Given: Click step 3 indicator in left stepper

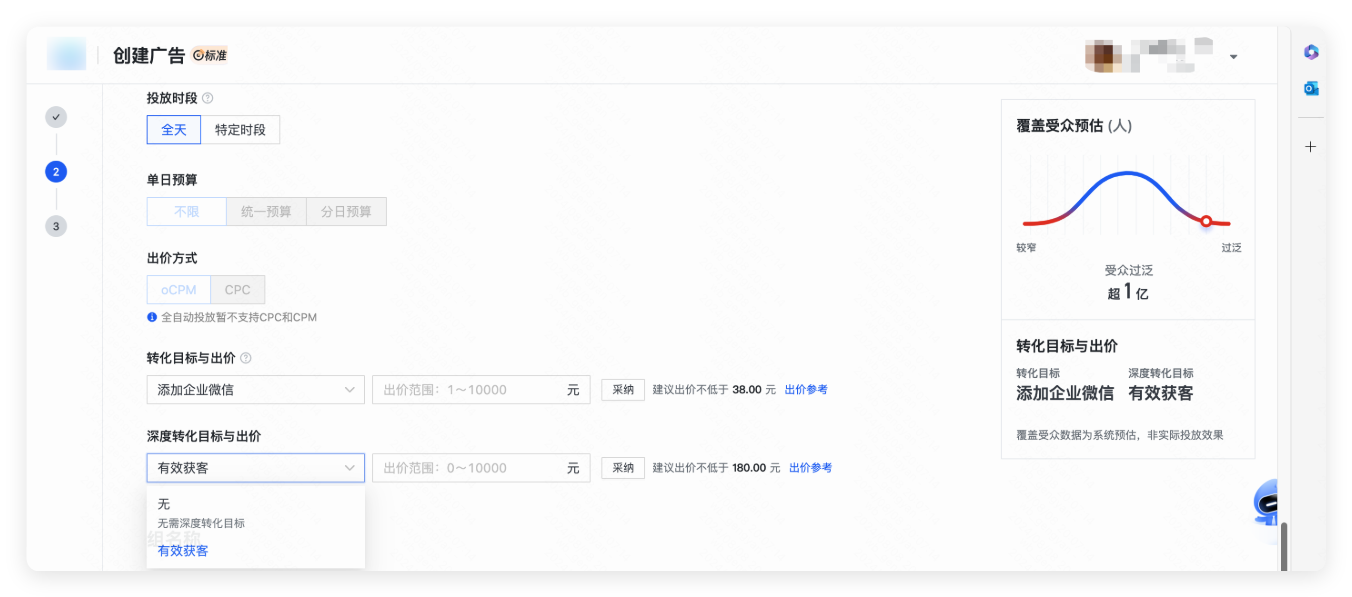Looking at the screenshot, I should click(x=56, y=226).
